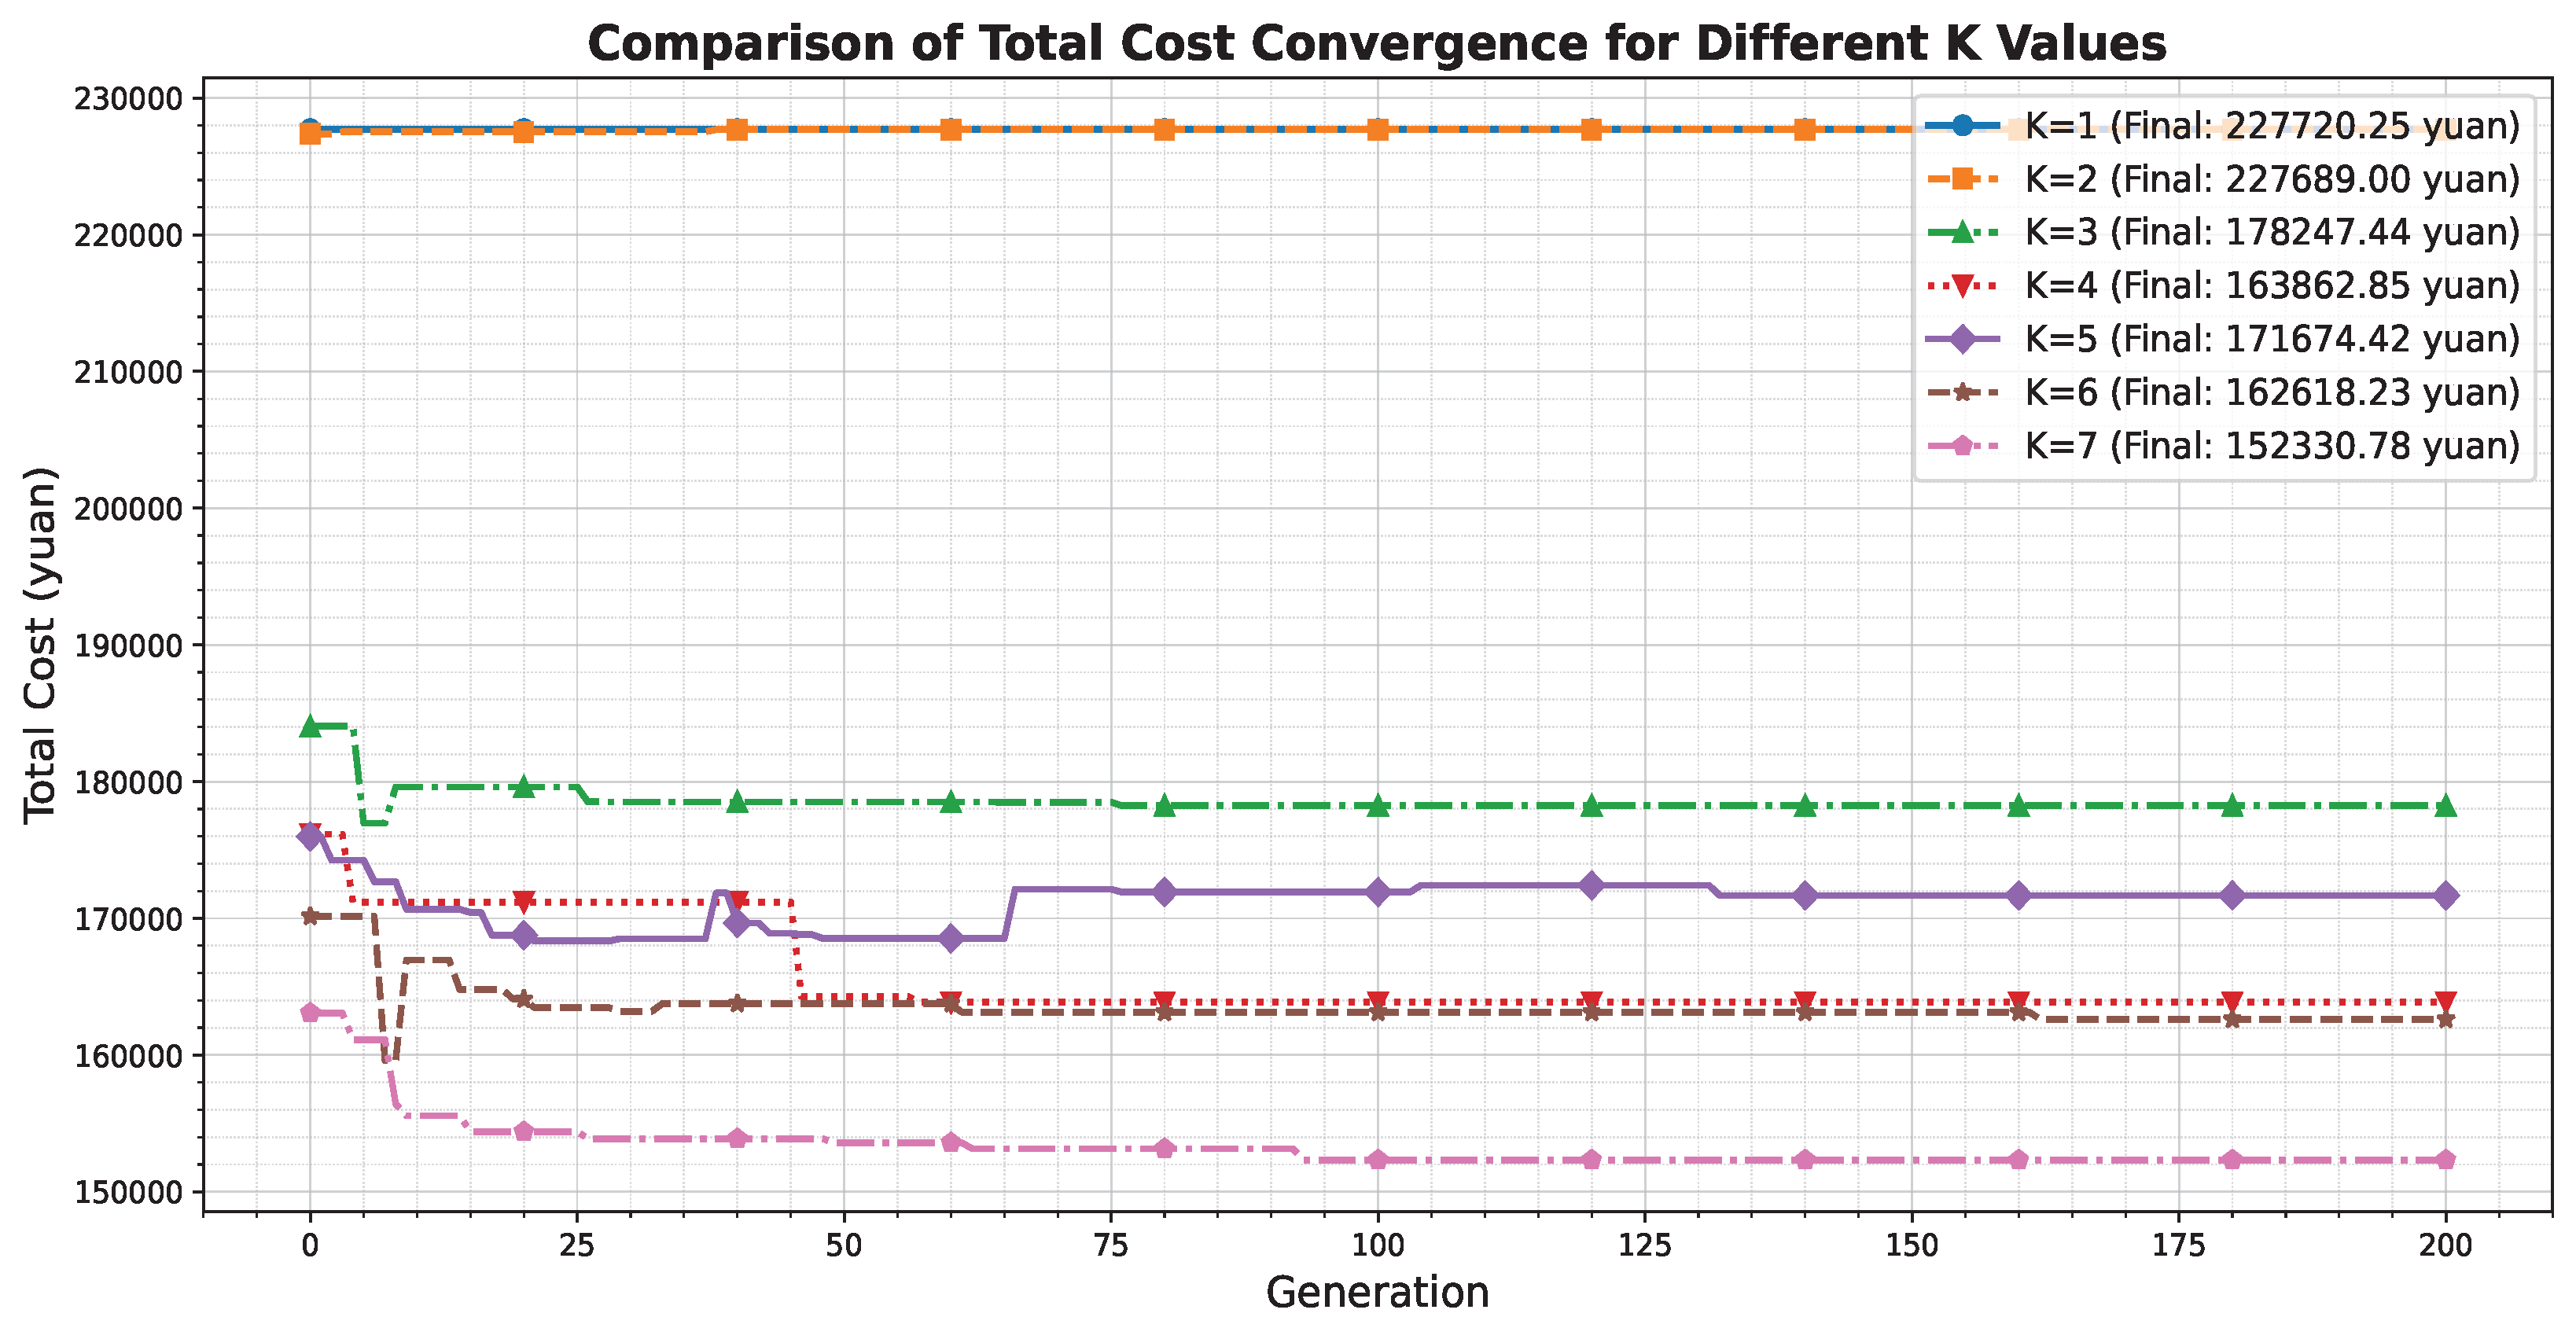Click the legend entry K=7 (Final: 152330.78 yuan)
Viewport: 2576px width, 1328px height.
click(x=2223, y=445)
